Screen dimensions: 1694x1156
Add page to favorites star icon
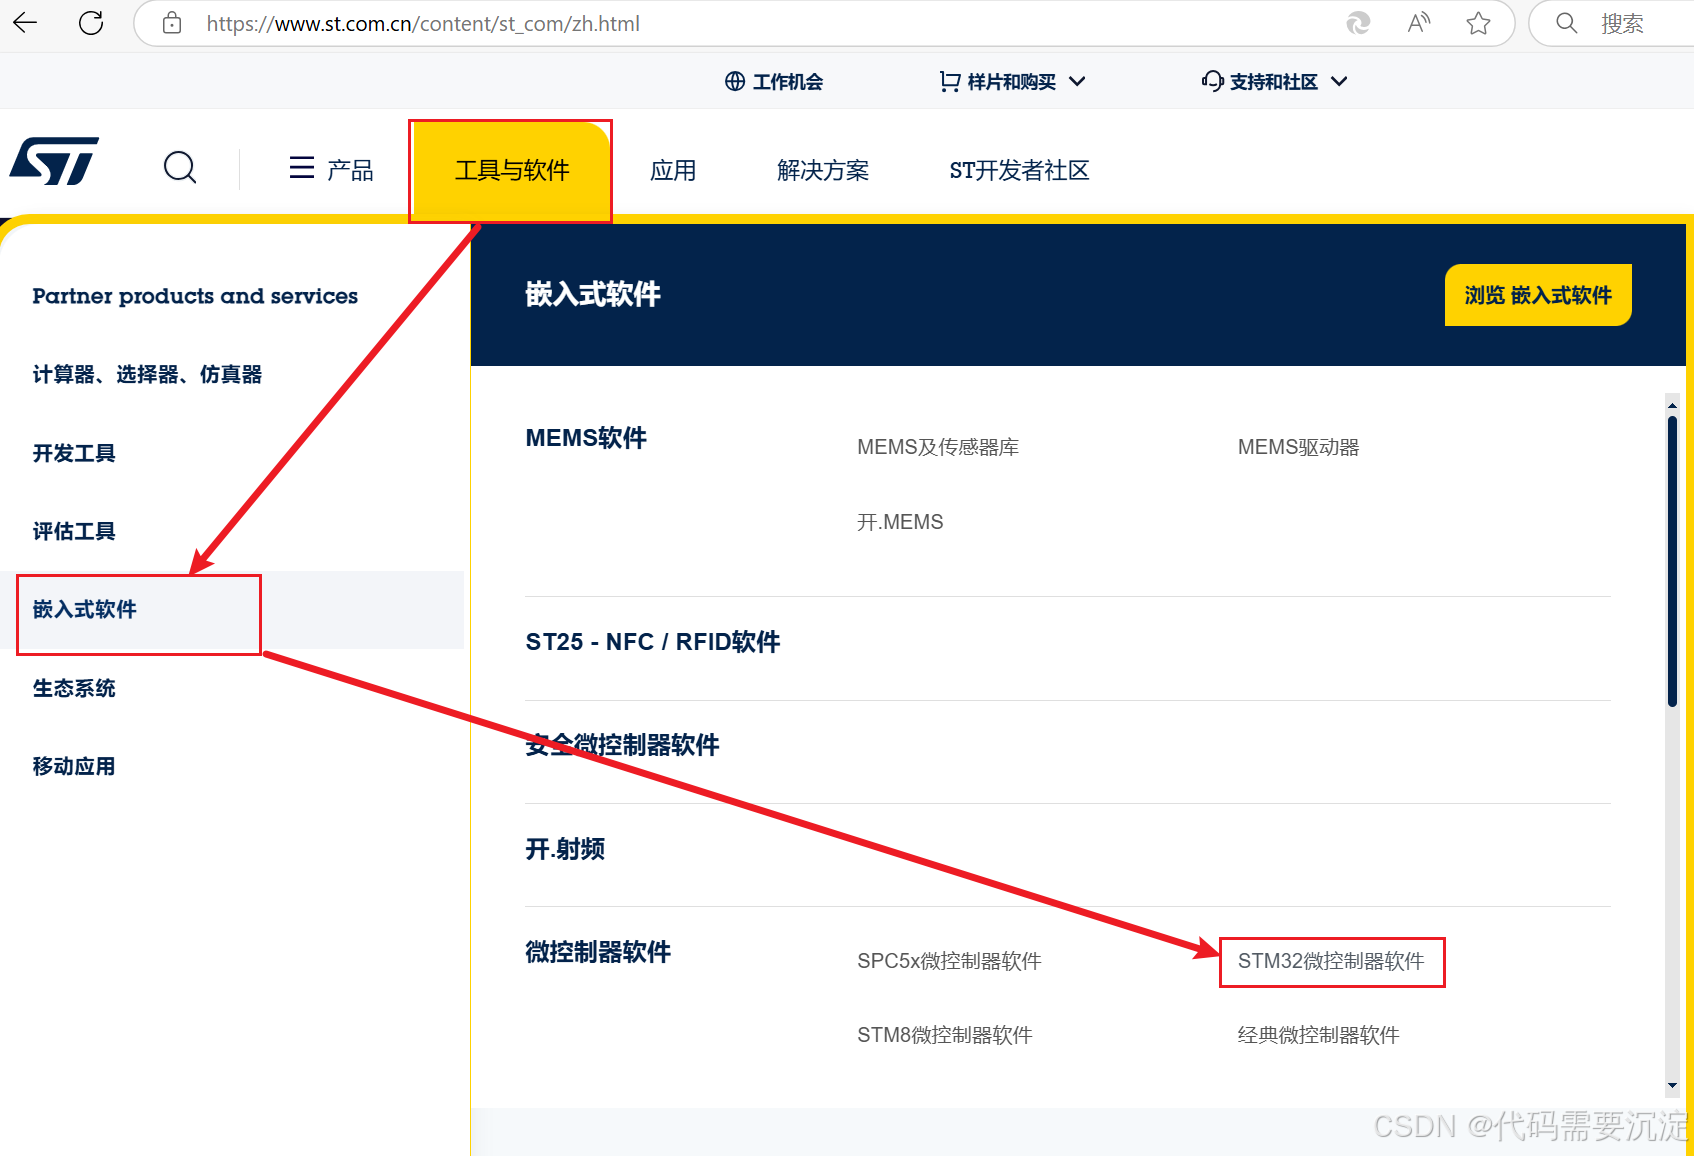tap(1478, 23)
